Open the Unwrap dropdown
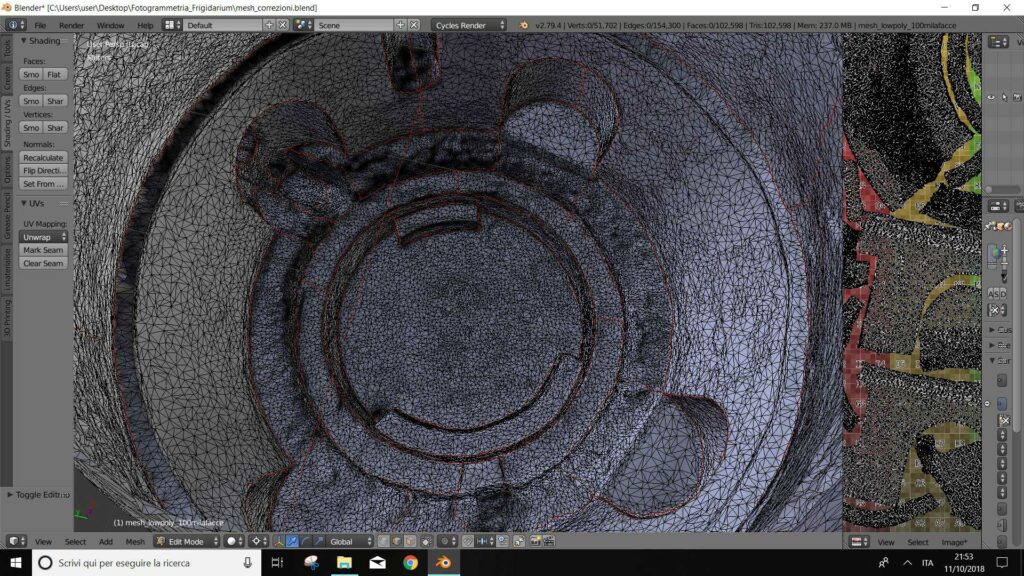This screenshot has height=576, width=1024. pos(43,237)
